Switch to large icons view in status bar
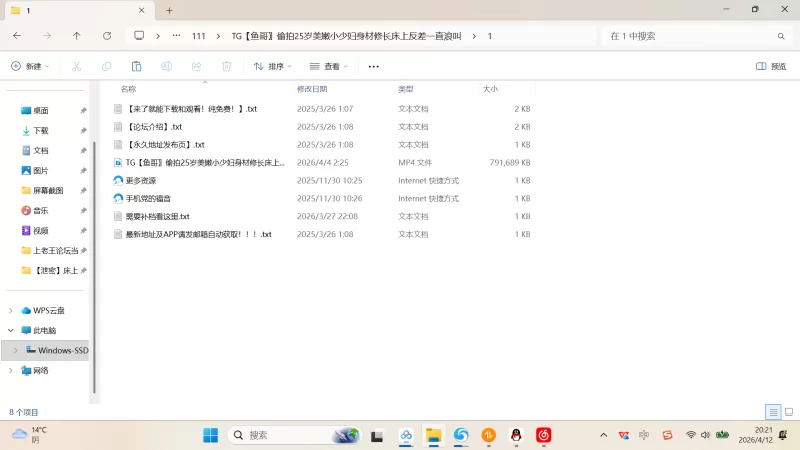 788,412
